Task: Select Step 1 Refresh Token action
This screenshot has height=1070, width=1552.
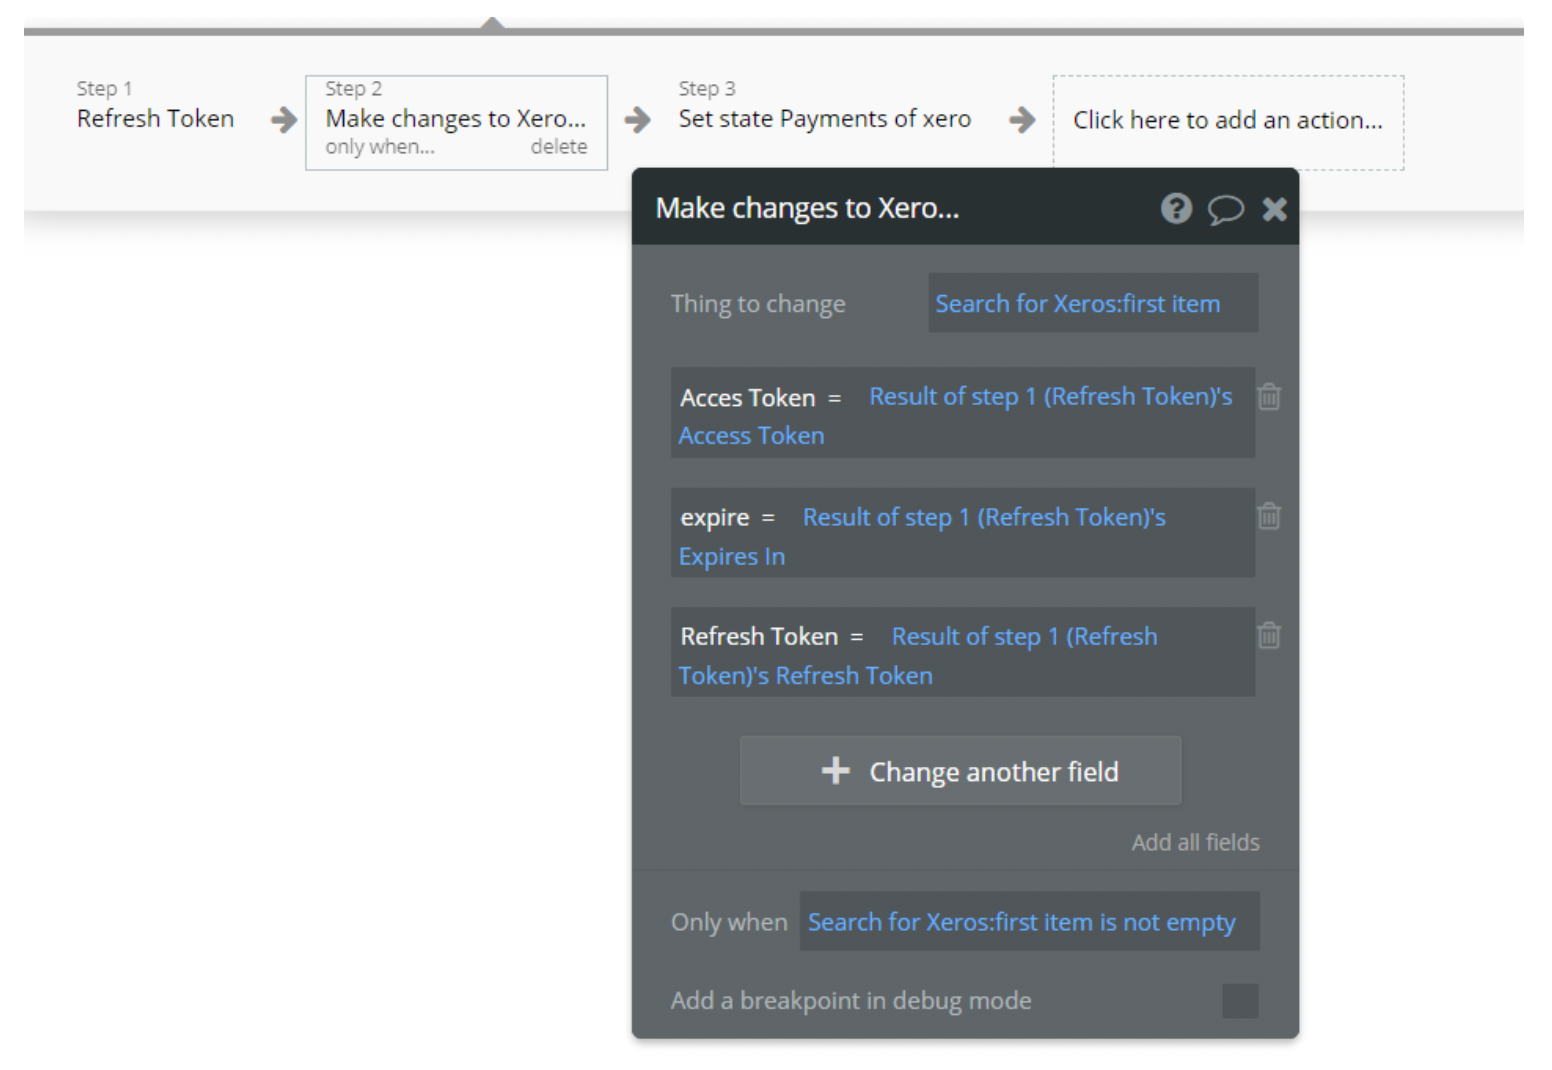Action: [x=155, y=105]
